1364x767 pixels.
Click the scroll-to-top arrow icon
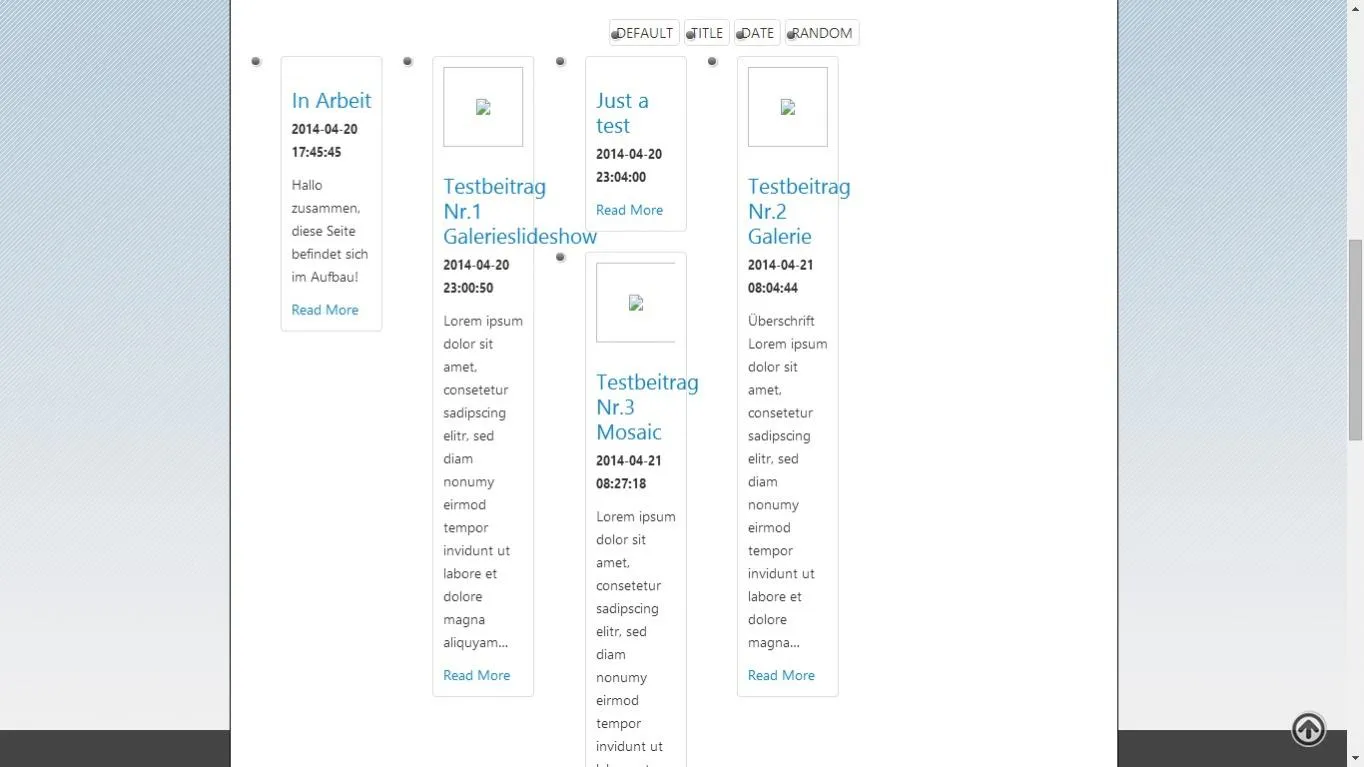click(x=1308, y=729)
